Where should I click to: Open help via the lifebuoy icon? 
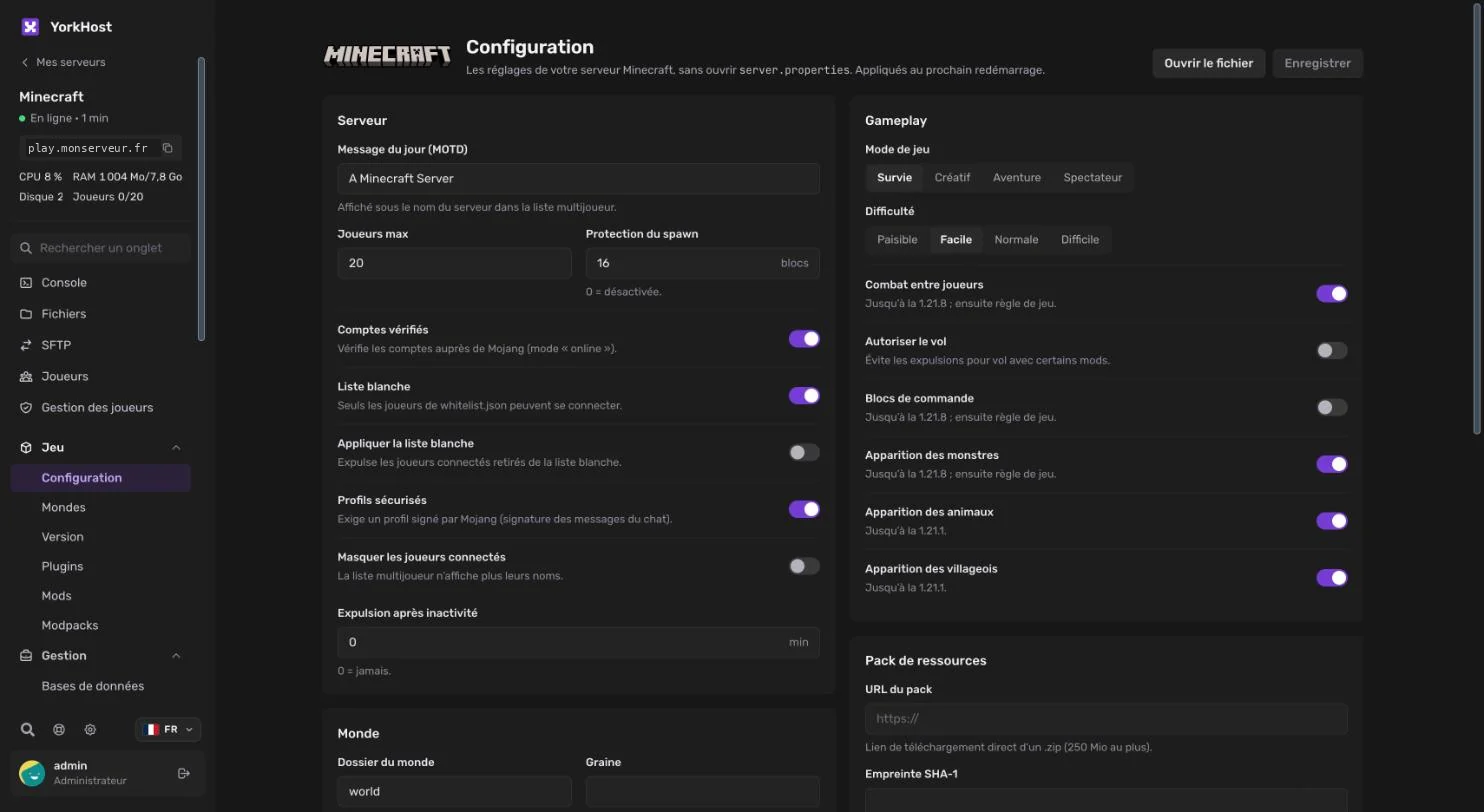pos(59,730)
